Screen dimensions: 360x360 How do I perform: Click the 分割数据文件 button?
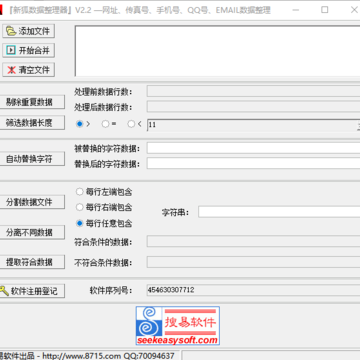(x=32, y=202)
